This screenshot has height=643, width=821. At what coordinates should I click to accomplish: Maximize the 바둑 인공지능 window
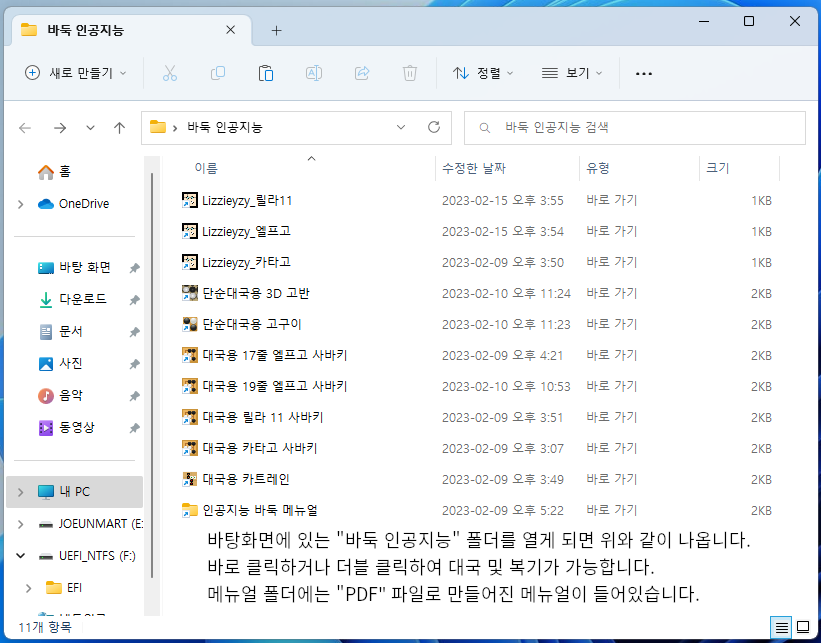click(x=749, y=21)
